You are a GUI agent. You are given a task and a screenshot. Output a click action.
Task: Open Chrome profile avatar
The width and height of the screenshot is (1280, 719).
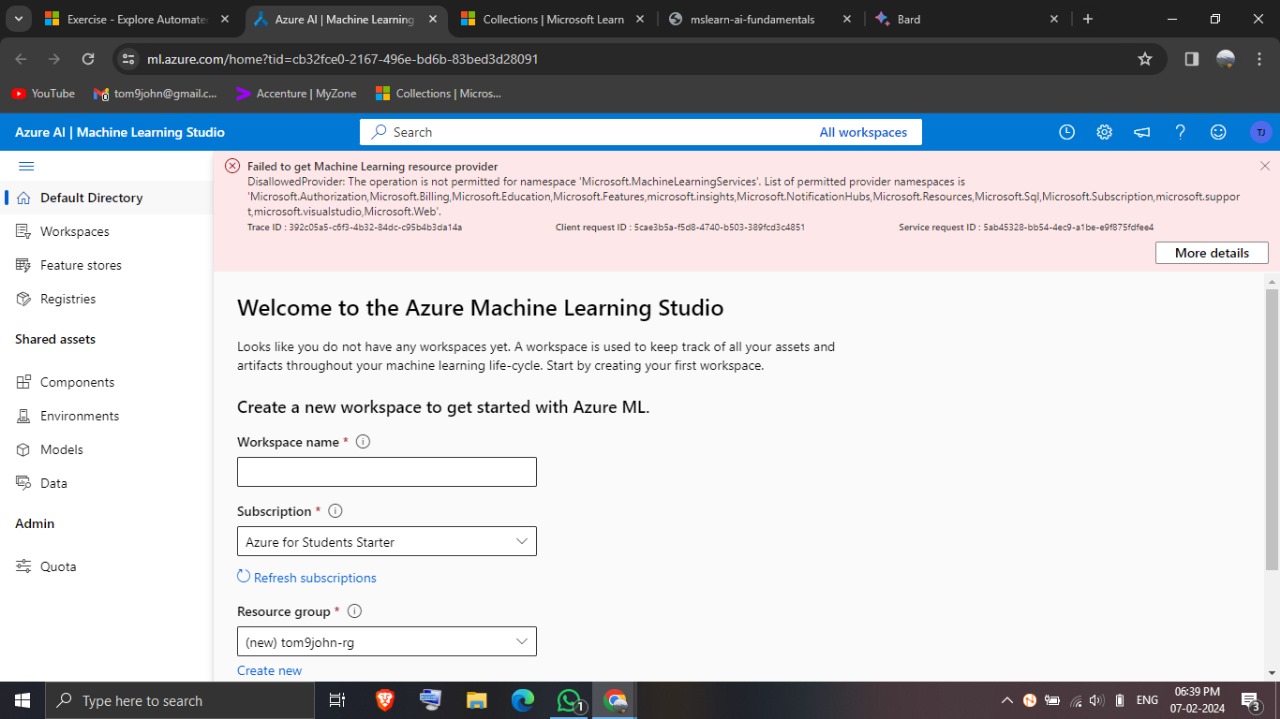tap(1225, 59)
